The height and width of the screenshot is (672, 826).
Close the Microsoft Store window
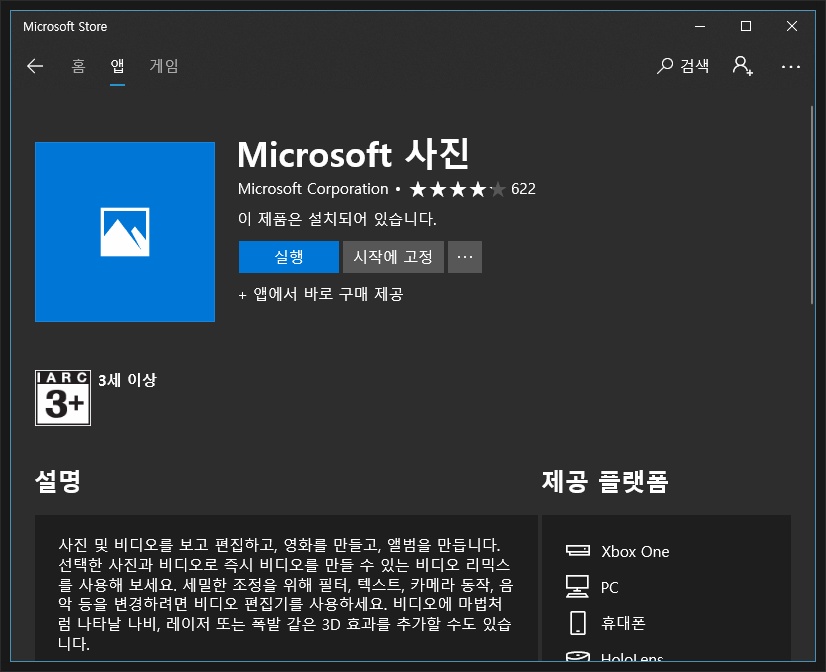(x=791, y=26)
